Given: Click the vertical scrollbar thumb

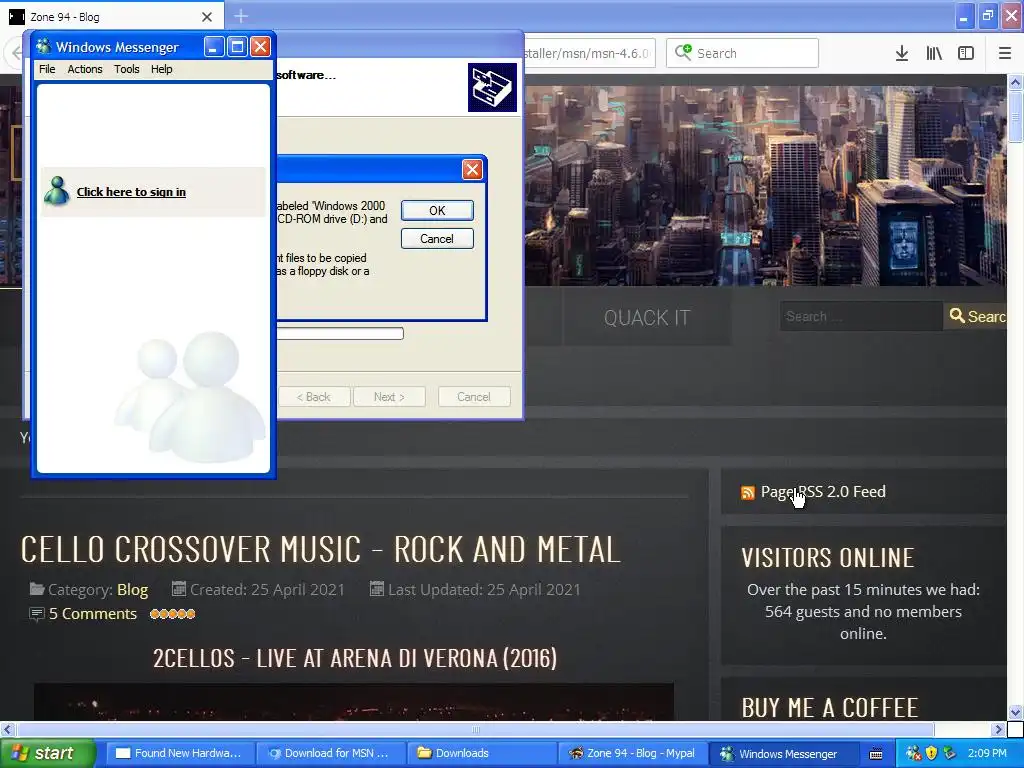Looking at the screenshot, I should click(x=1016, y=116).
